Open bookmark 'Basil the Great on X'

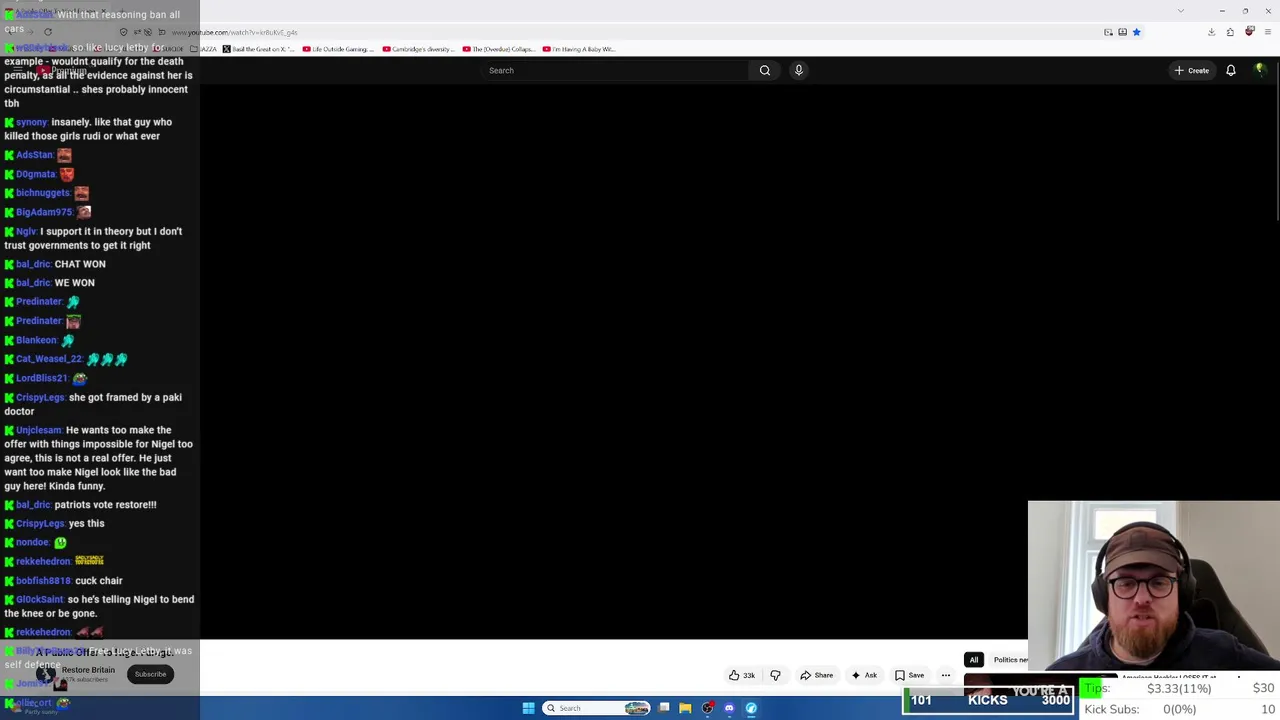pos(259,49)
